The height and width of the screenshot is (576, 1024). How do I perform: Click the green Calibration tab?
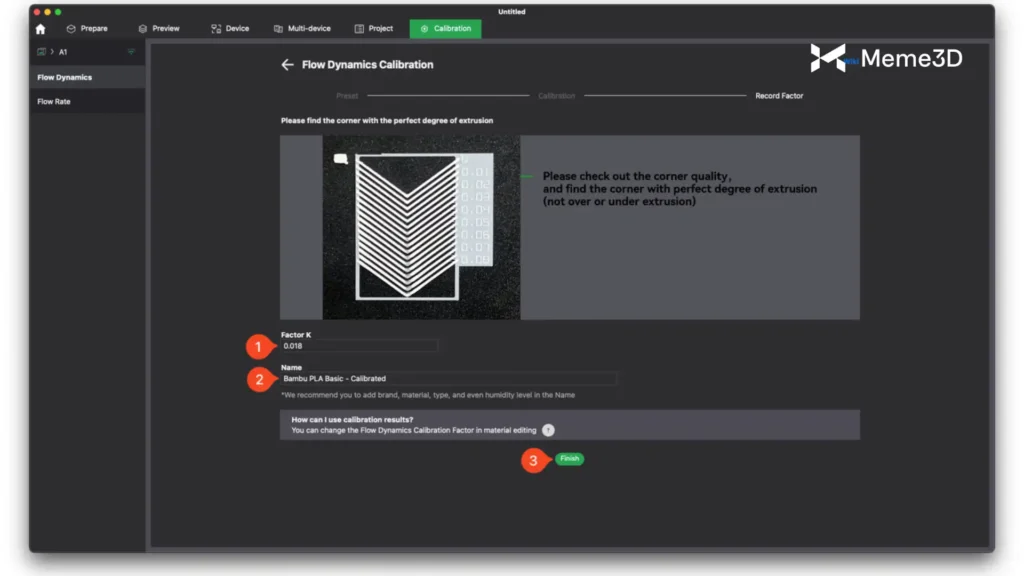[x=445, y=29]
